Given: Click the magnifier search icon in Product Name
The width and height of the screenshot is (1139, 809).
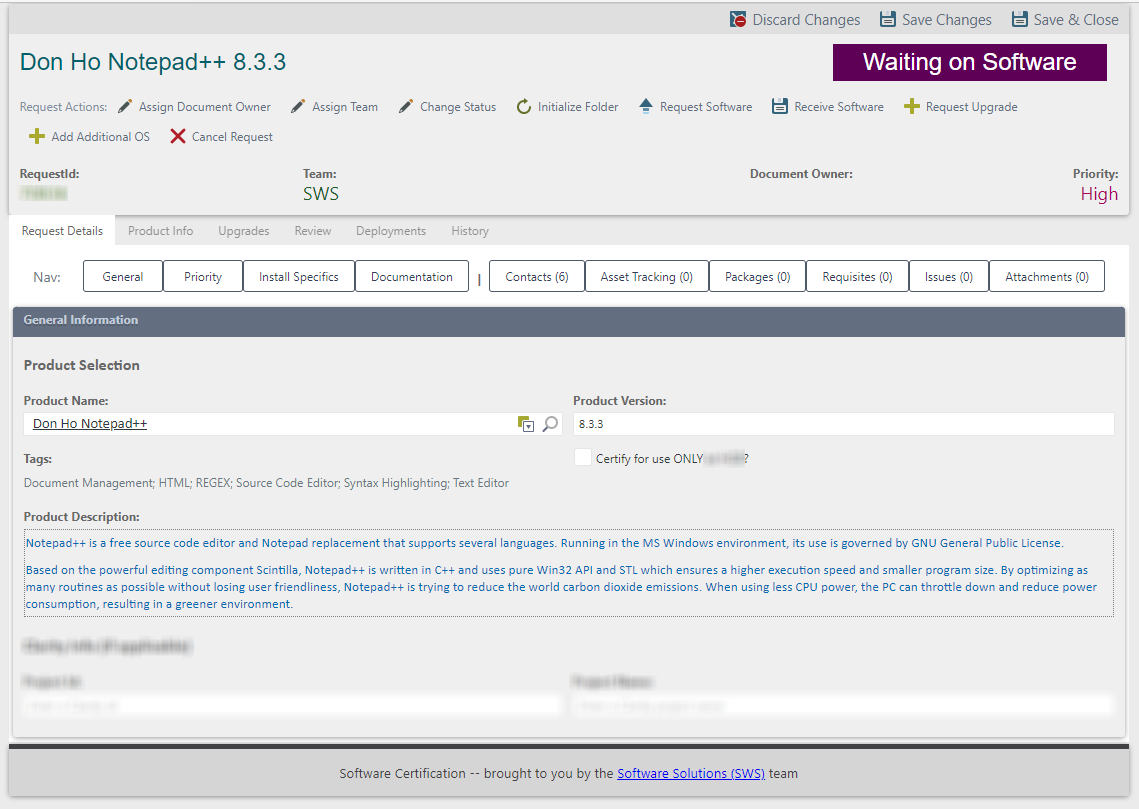Looking at the screenshot, I should [x=551, y=423].
